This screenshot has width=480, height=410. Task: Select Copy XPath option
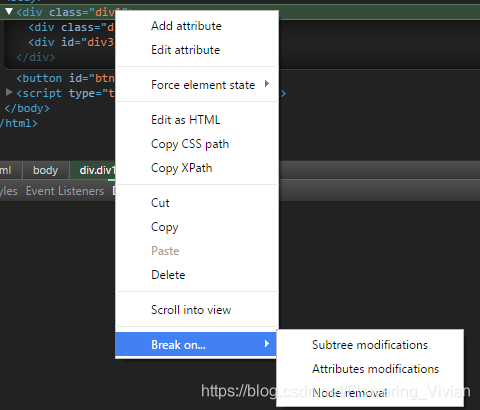197,168
